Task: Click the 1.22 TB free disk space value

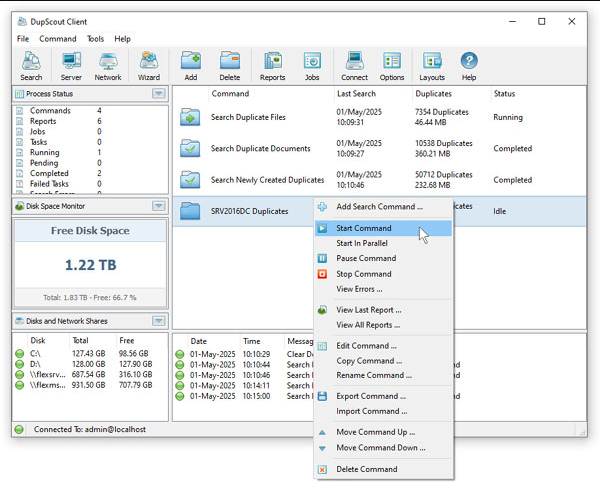Action: 91,265
